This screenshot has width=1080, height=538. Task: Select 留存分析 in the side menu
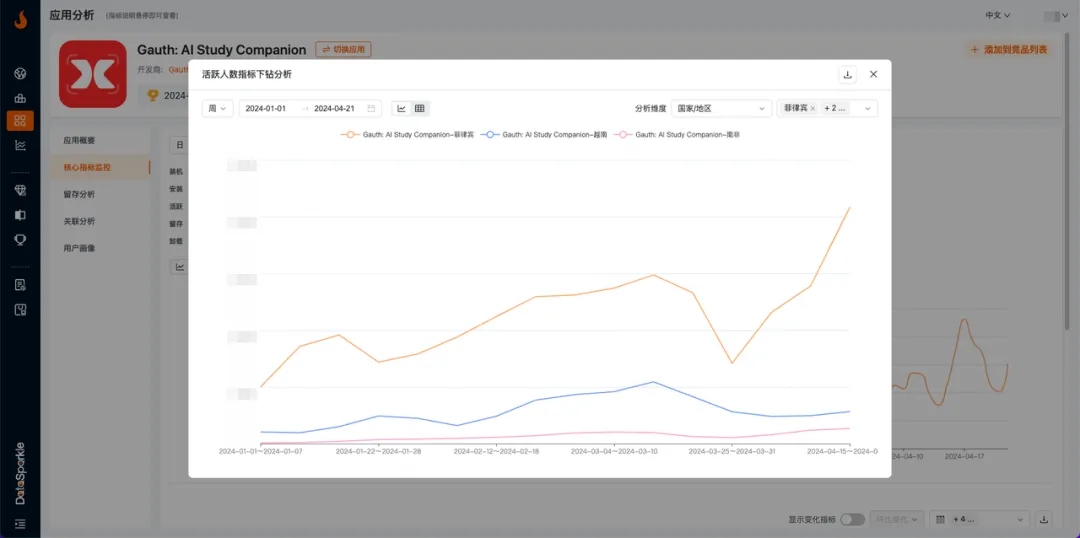tap(79, 194)
